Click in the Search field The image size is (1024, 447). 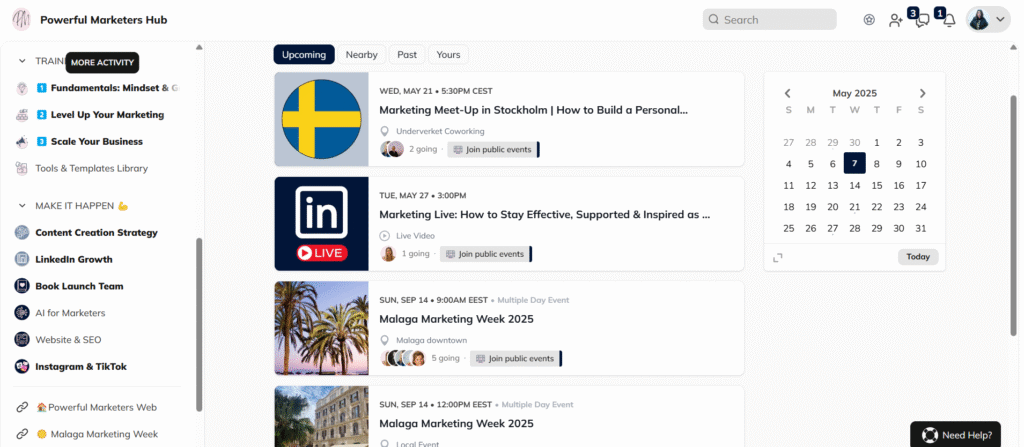[769, 20]
